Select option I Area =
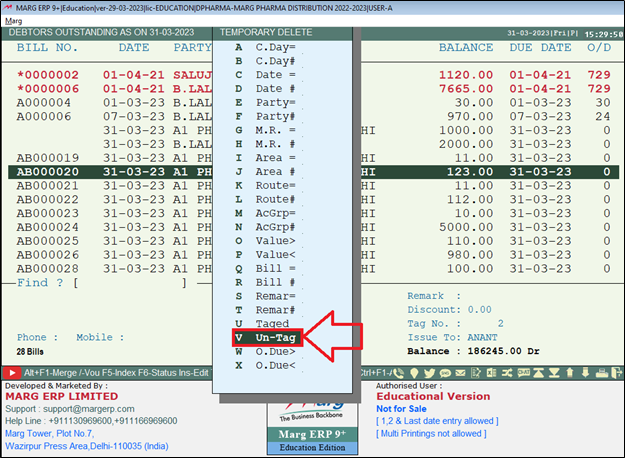The height and width of the screenshot is (458, 625). (x=265, y=158)
